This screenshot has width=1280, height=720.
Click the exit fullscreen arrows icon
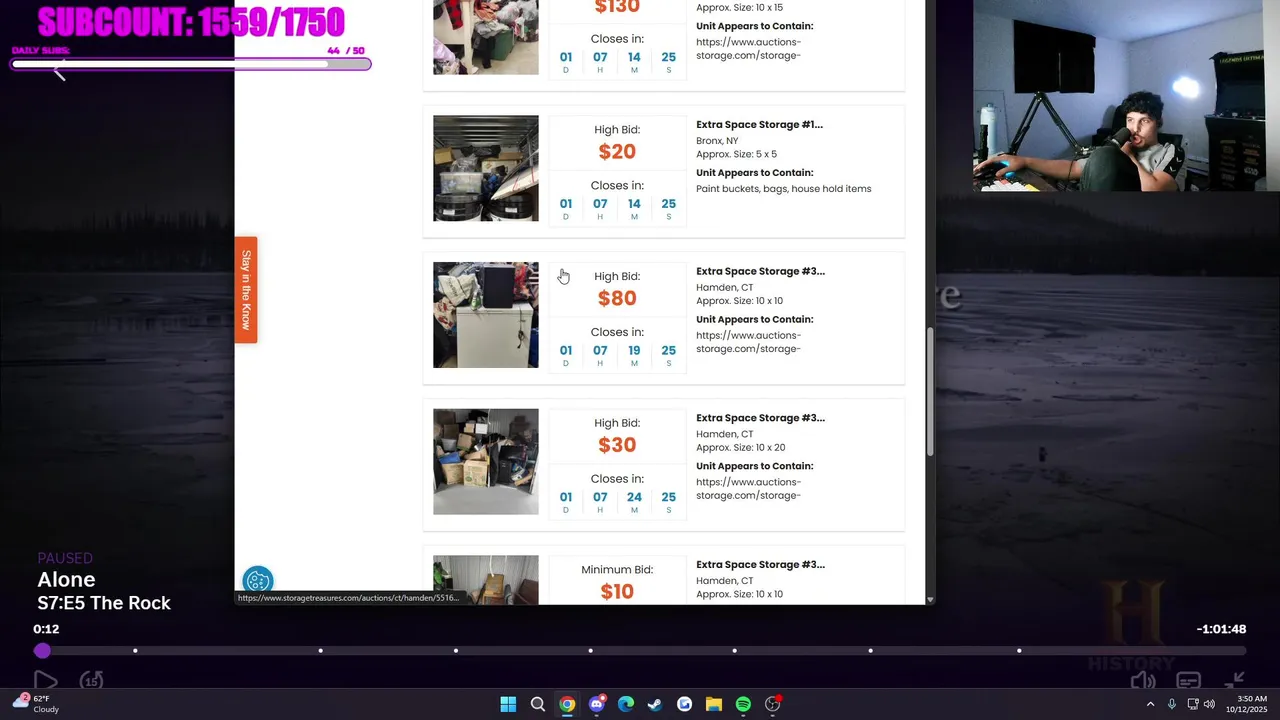tap(1235, 681)
